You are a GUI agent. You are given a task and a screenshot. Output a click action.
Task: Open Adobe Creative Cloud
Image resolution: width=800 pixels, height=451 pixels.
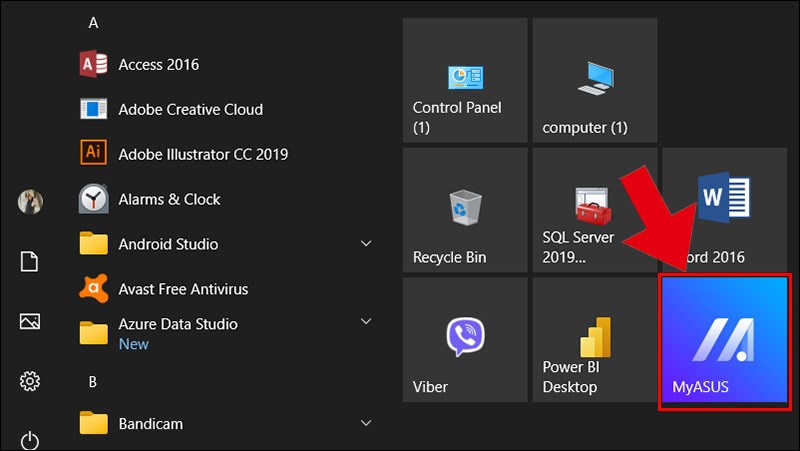pos(224,109)
